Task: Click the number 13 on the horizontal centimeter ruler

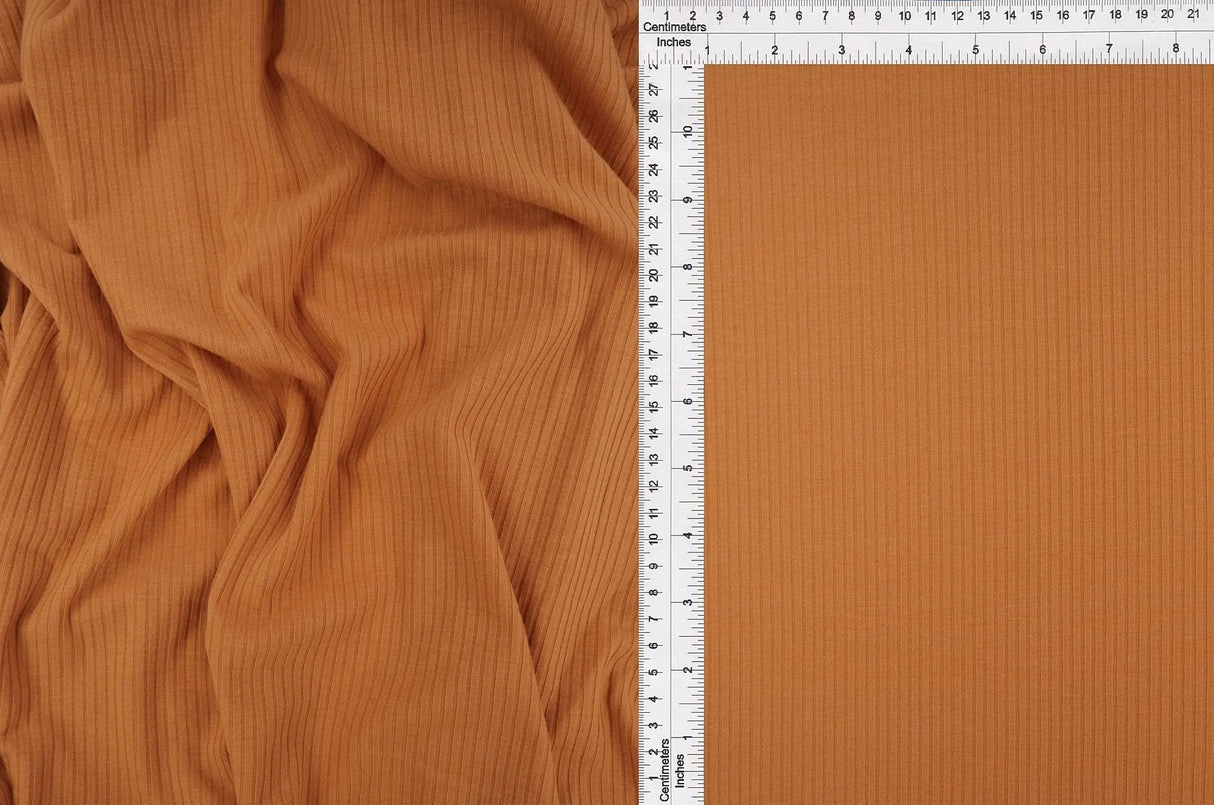Action: pyautogui.click(x=984, y=17)
